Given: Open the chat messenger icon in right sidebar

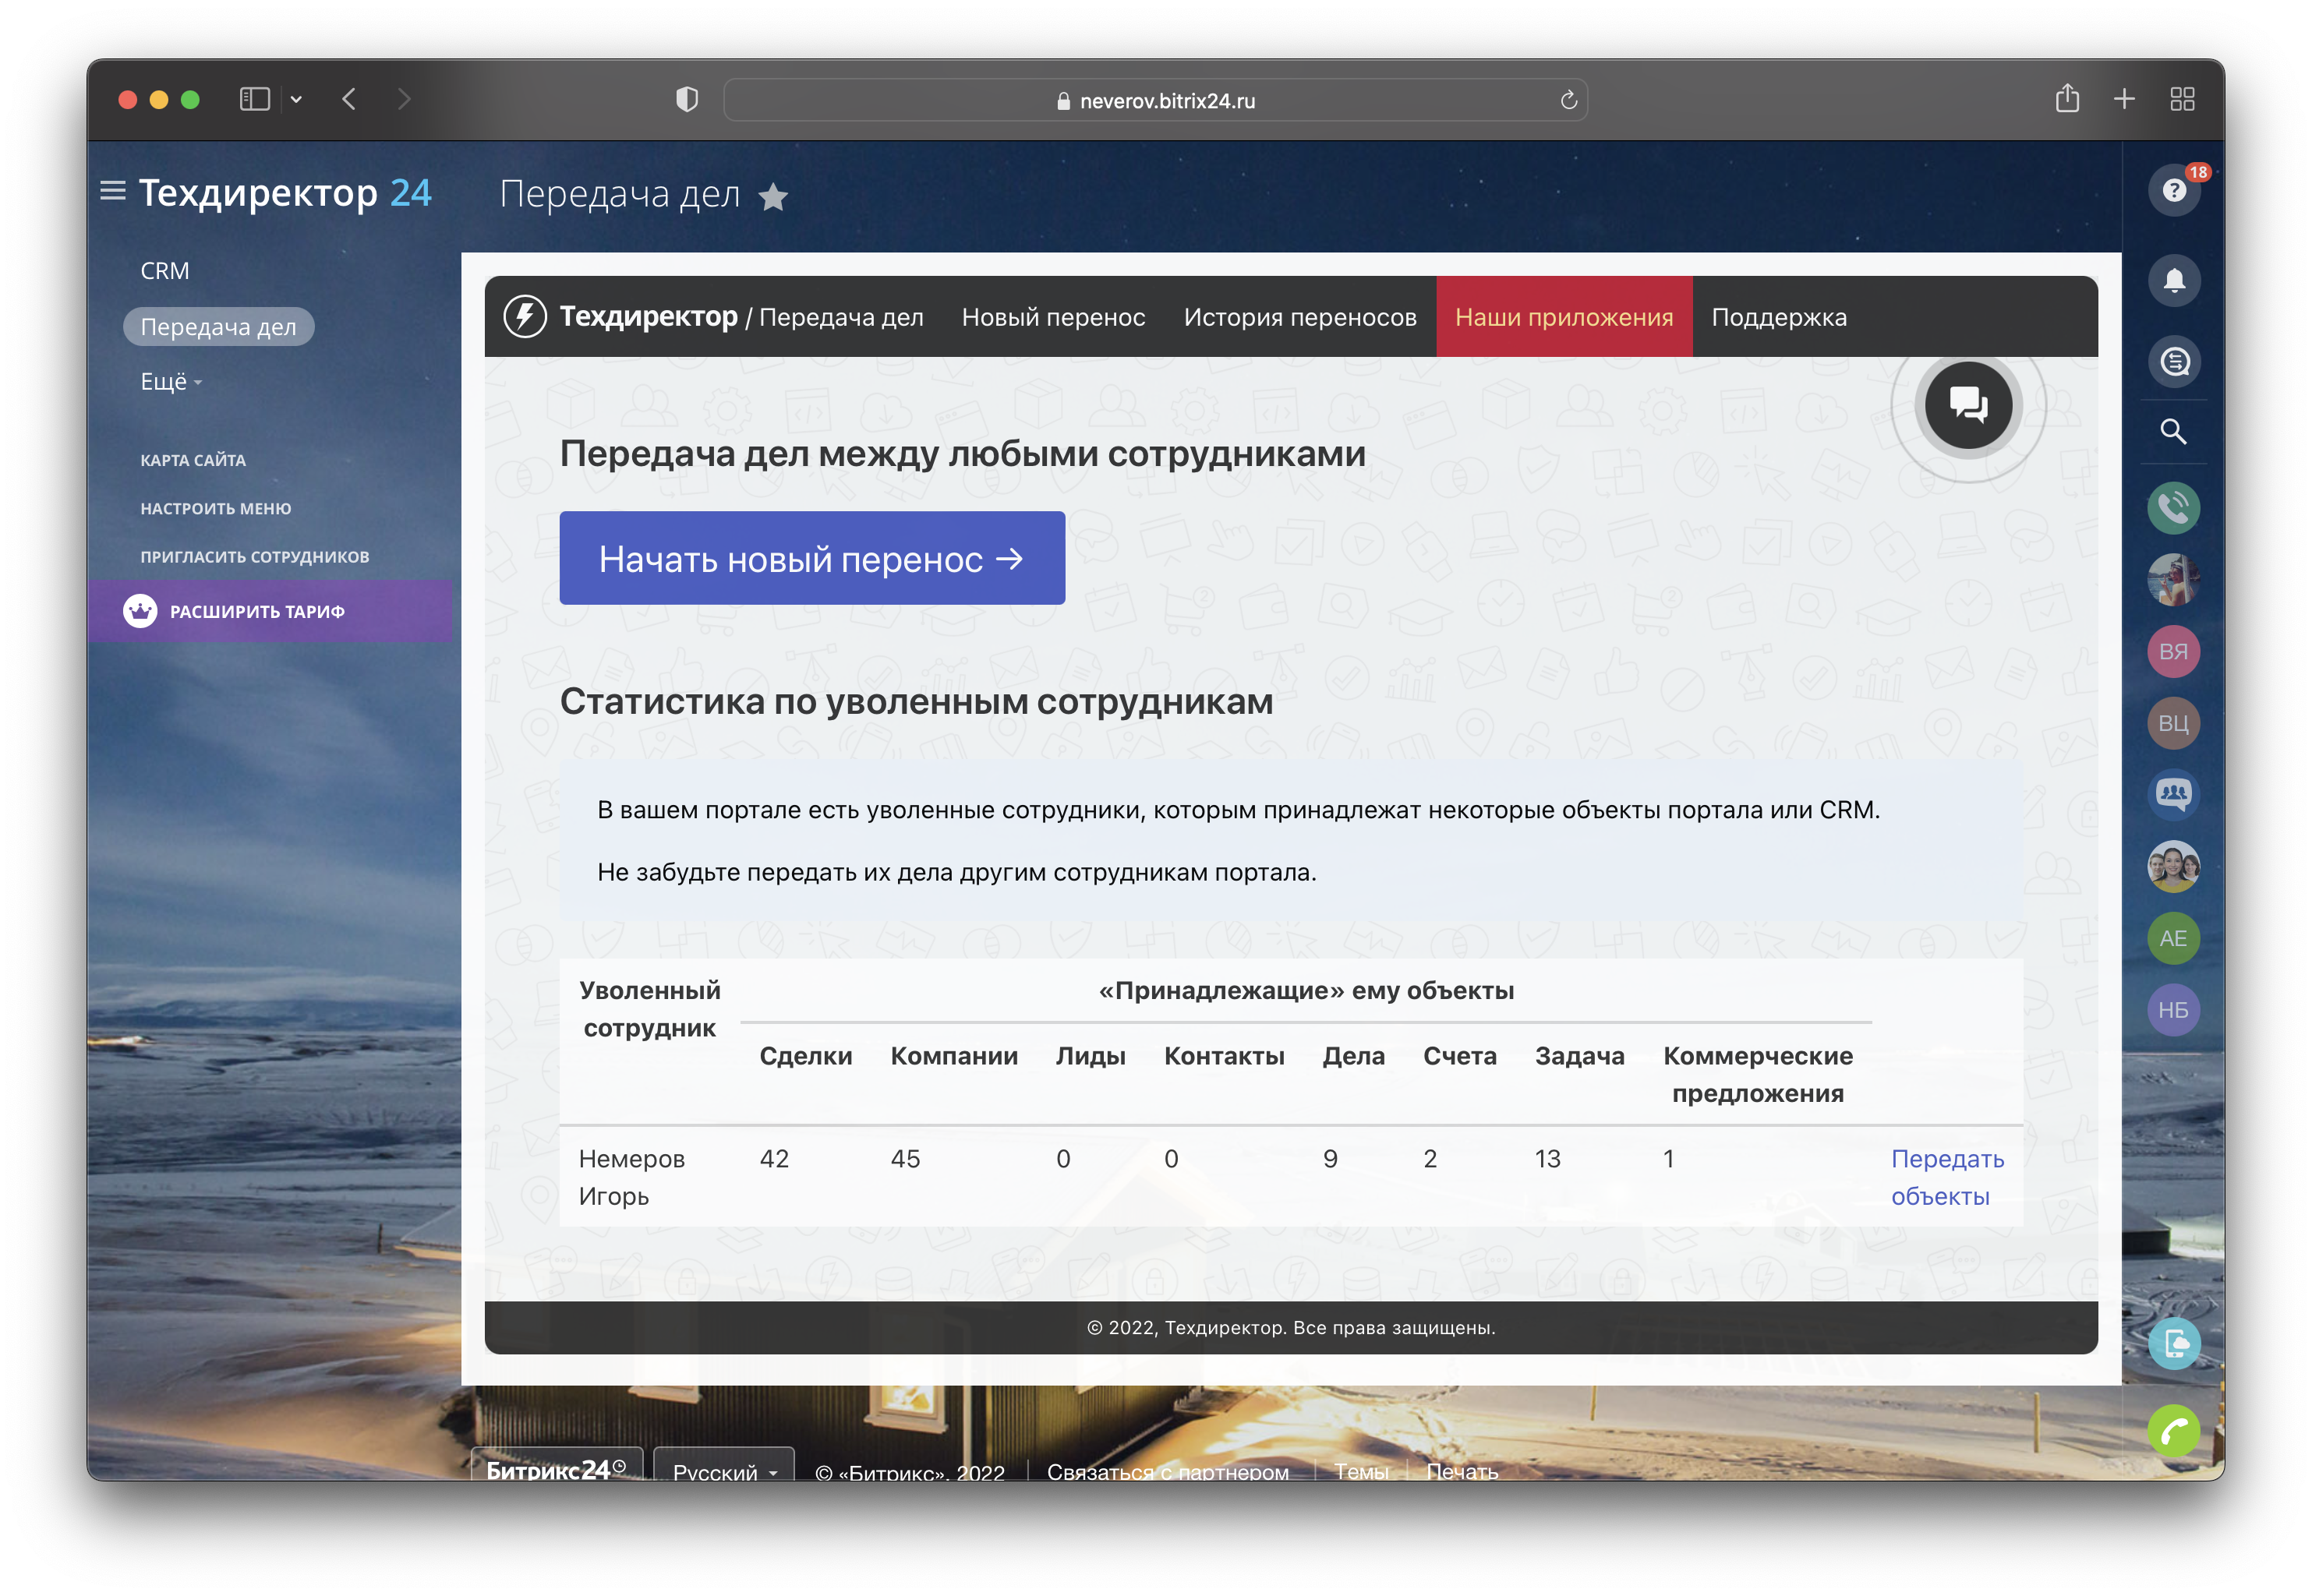Looking at the screenshot, I should point(2174,361).
